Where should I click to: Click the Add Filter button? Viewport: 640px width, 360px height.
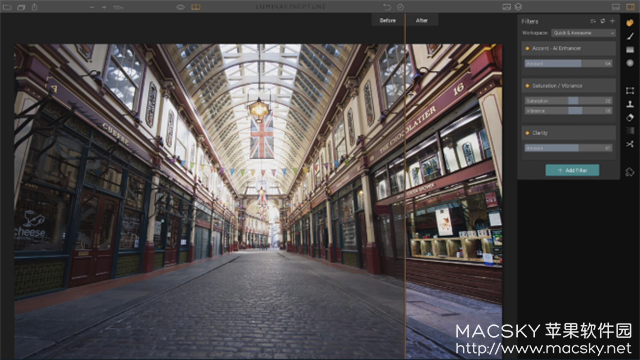tap(572, 170)
